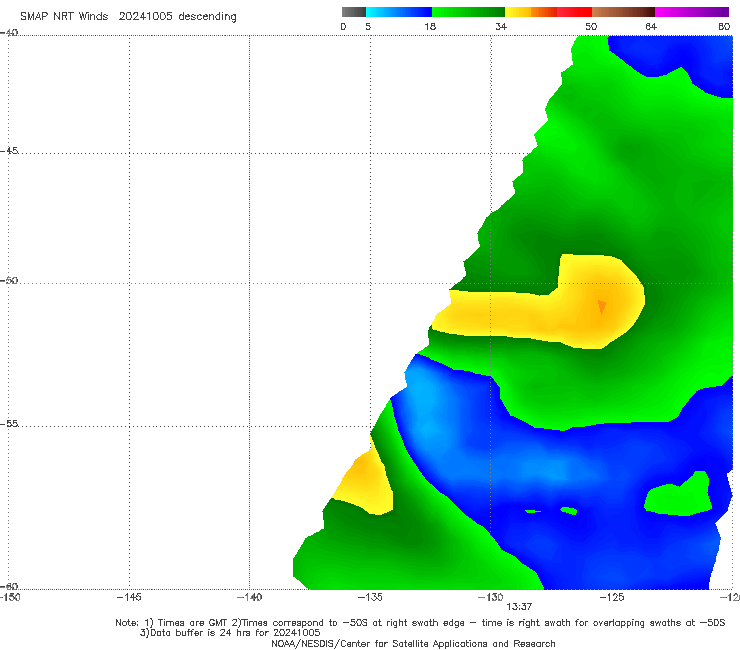The width and height of the screenshot is (740, 650).
Task: Click the orange peak wind triangle marker
Action: 602,306
